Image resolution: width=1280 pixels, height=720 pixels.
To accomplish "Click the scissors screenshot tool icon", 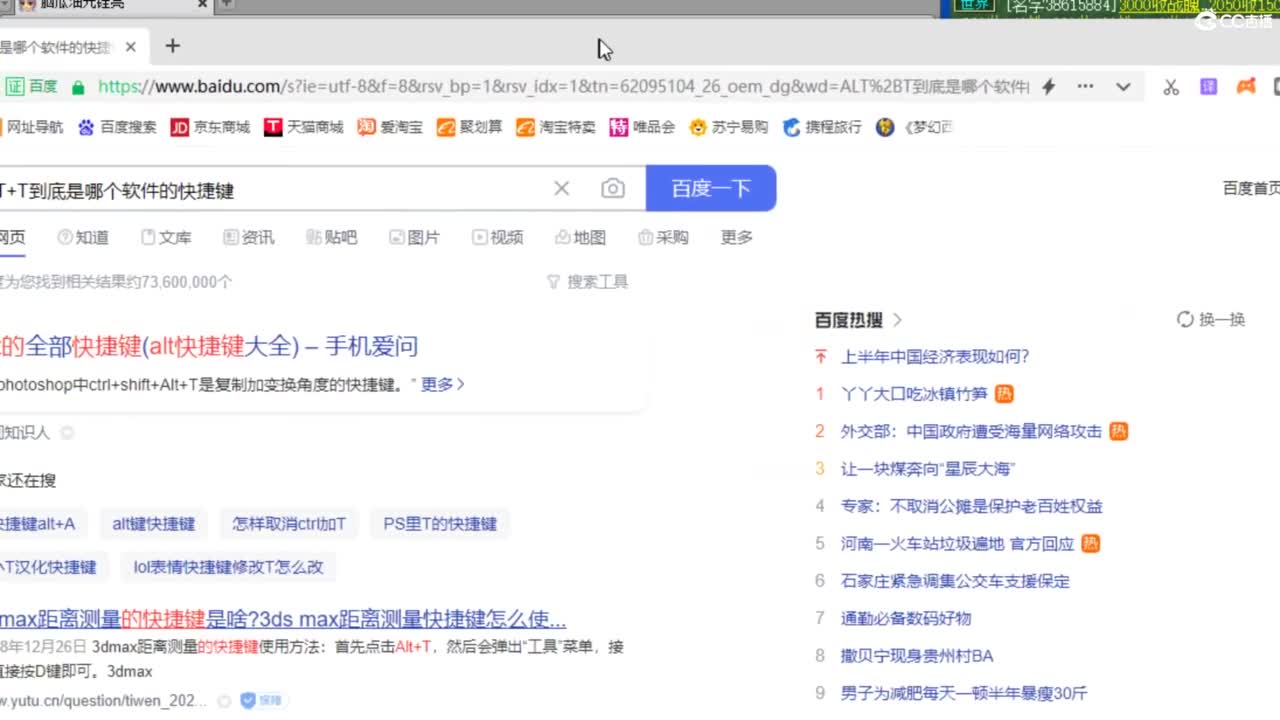I will click(1171, 87).
